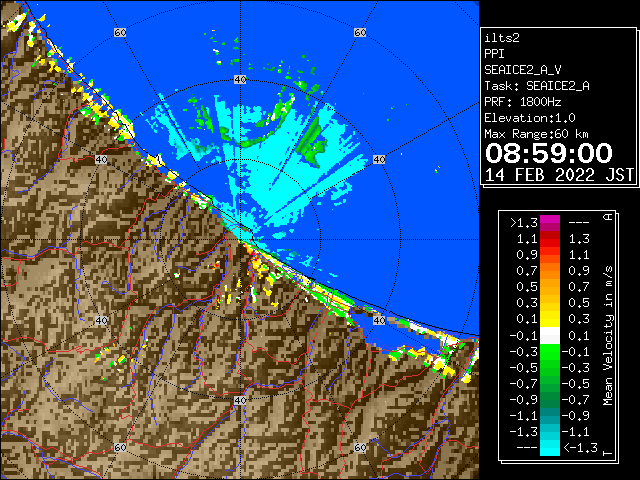Click the '40' label on the northeast sea area

[x=379, y=160]
